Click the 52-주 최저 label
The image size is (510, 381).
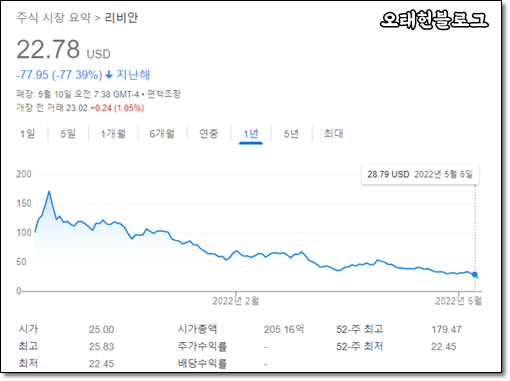(360, 347)
